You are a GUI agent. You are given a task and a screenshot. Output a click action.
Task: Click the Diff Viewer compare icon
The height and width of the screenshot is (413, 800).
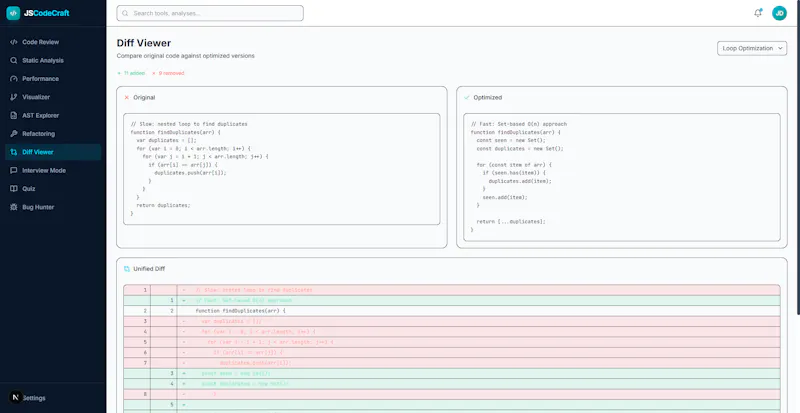click(14, 152)
